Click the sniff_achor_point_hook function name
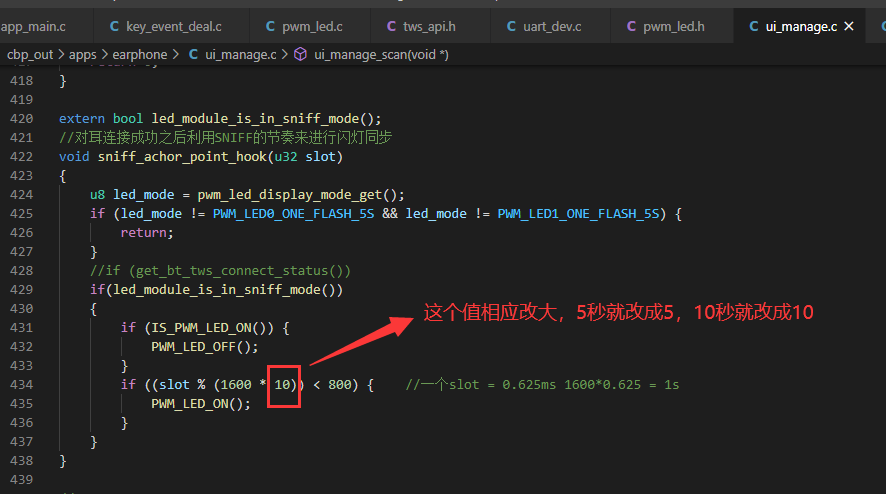Screen dimensions: 886x494 183,157
